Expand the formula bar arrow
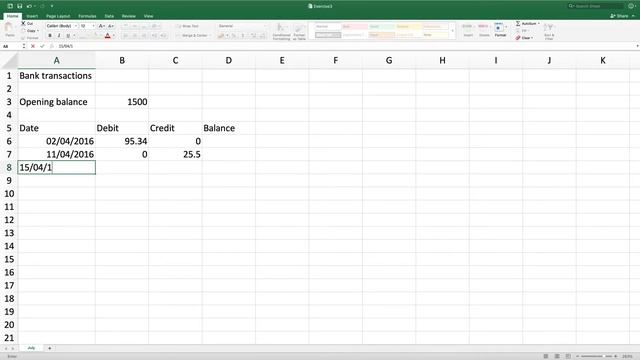Viewport: 640px width, 360px height. pos(637,46)
